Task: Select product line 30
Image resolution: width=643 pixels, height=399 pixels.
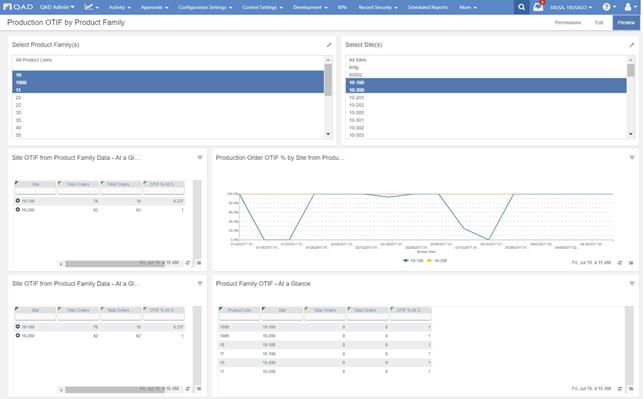Action: 168,112
